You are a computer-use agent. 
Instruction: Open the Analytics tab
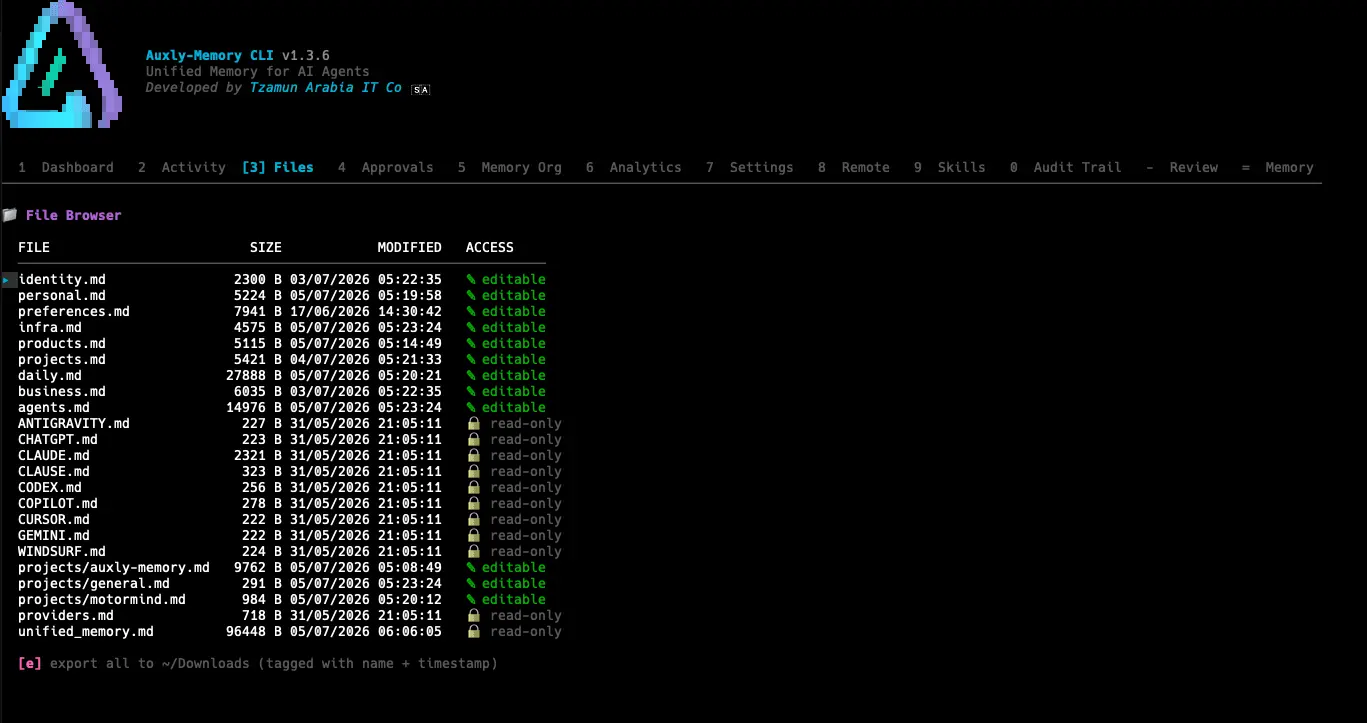click(x=634, y=167)
